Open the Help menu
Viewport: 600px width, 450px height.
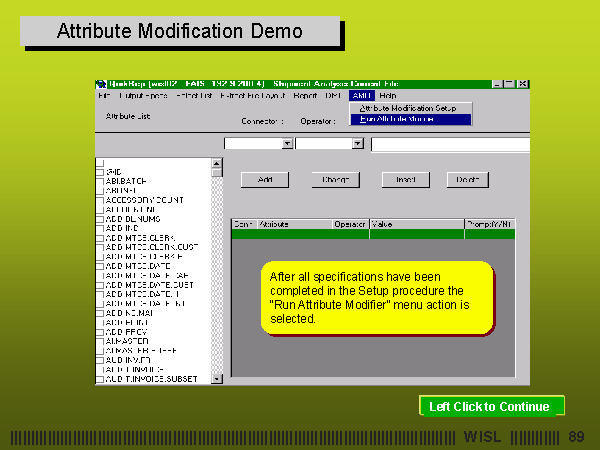pyautogui.click(x=388, y=95)
